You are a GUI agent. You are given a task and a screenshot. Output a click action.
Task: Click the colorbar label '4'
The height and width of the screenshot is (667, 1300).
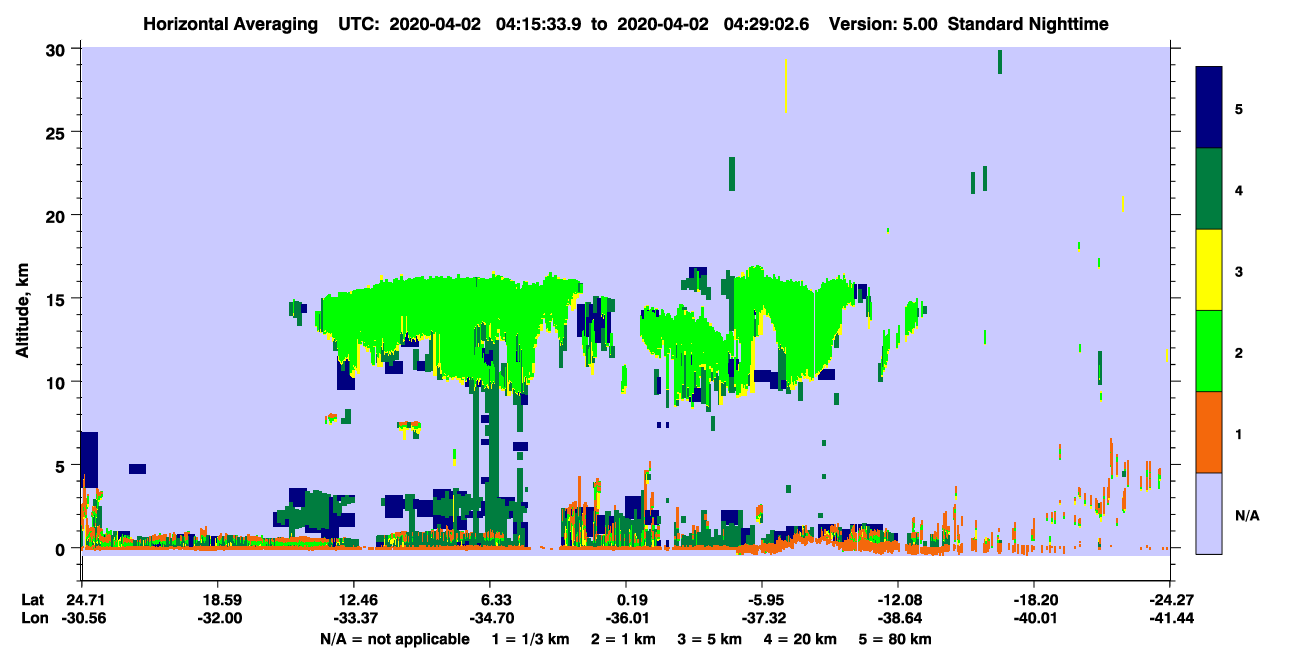(x=1239, y=189)
